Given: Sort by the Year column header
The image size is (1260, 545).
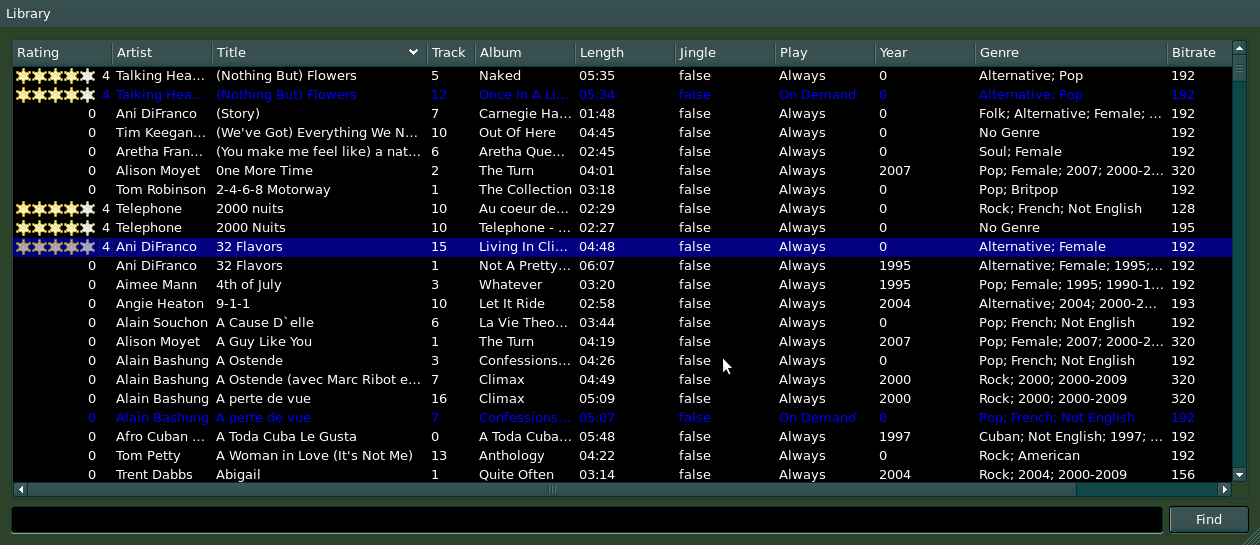Looking at the screenshot, I should (x=925, y=53).
